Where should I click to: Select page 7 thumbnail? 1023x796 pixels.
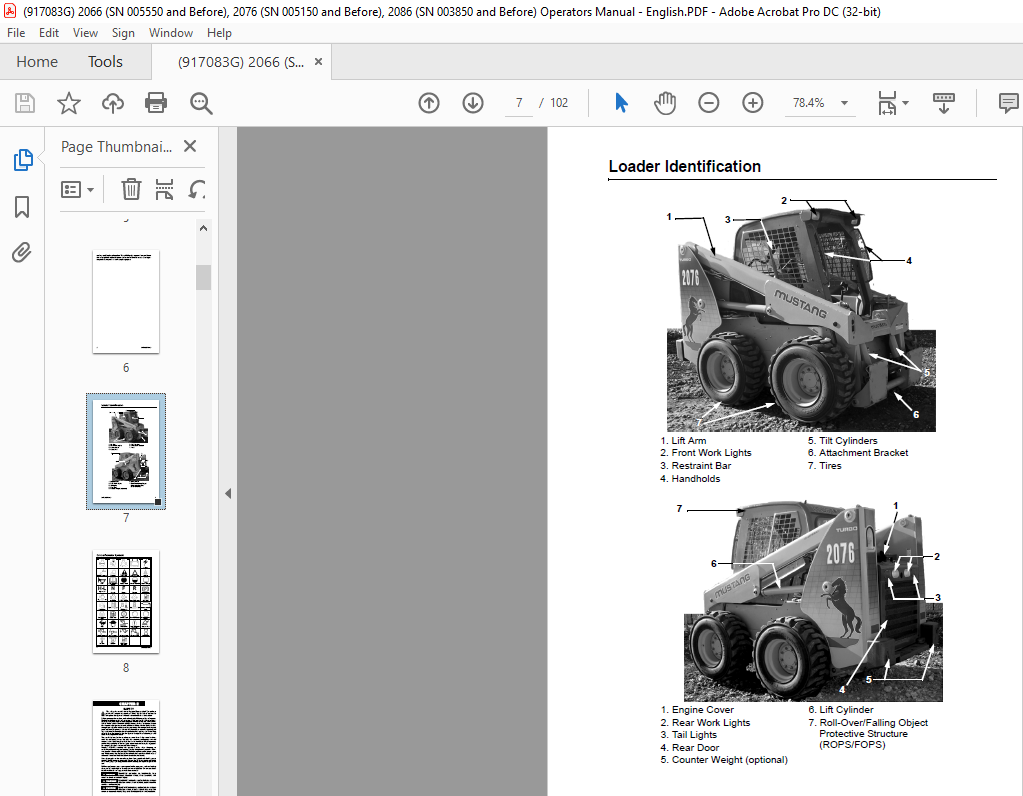(x=126, y=452)
